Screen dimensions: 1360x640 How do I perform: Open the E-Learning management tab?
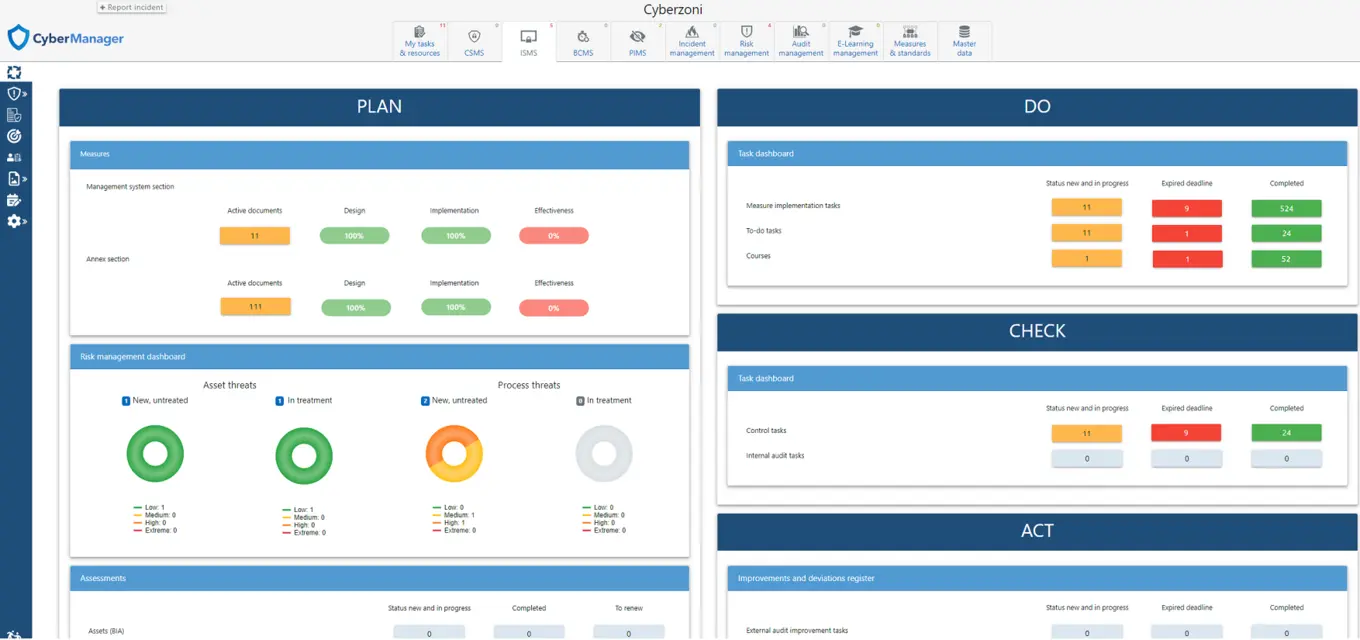(856, 42)
